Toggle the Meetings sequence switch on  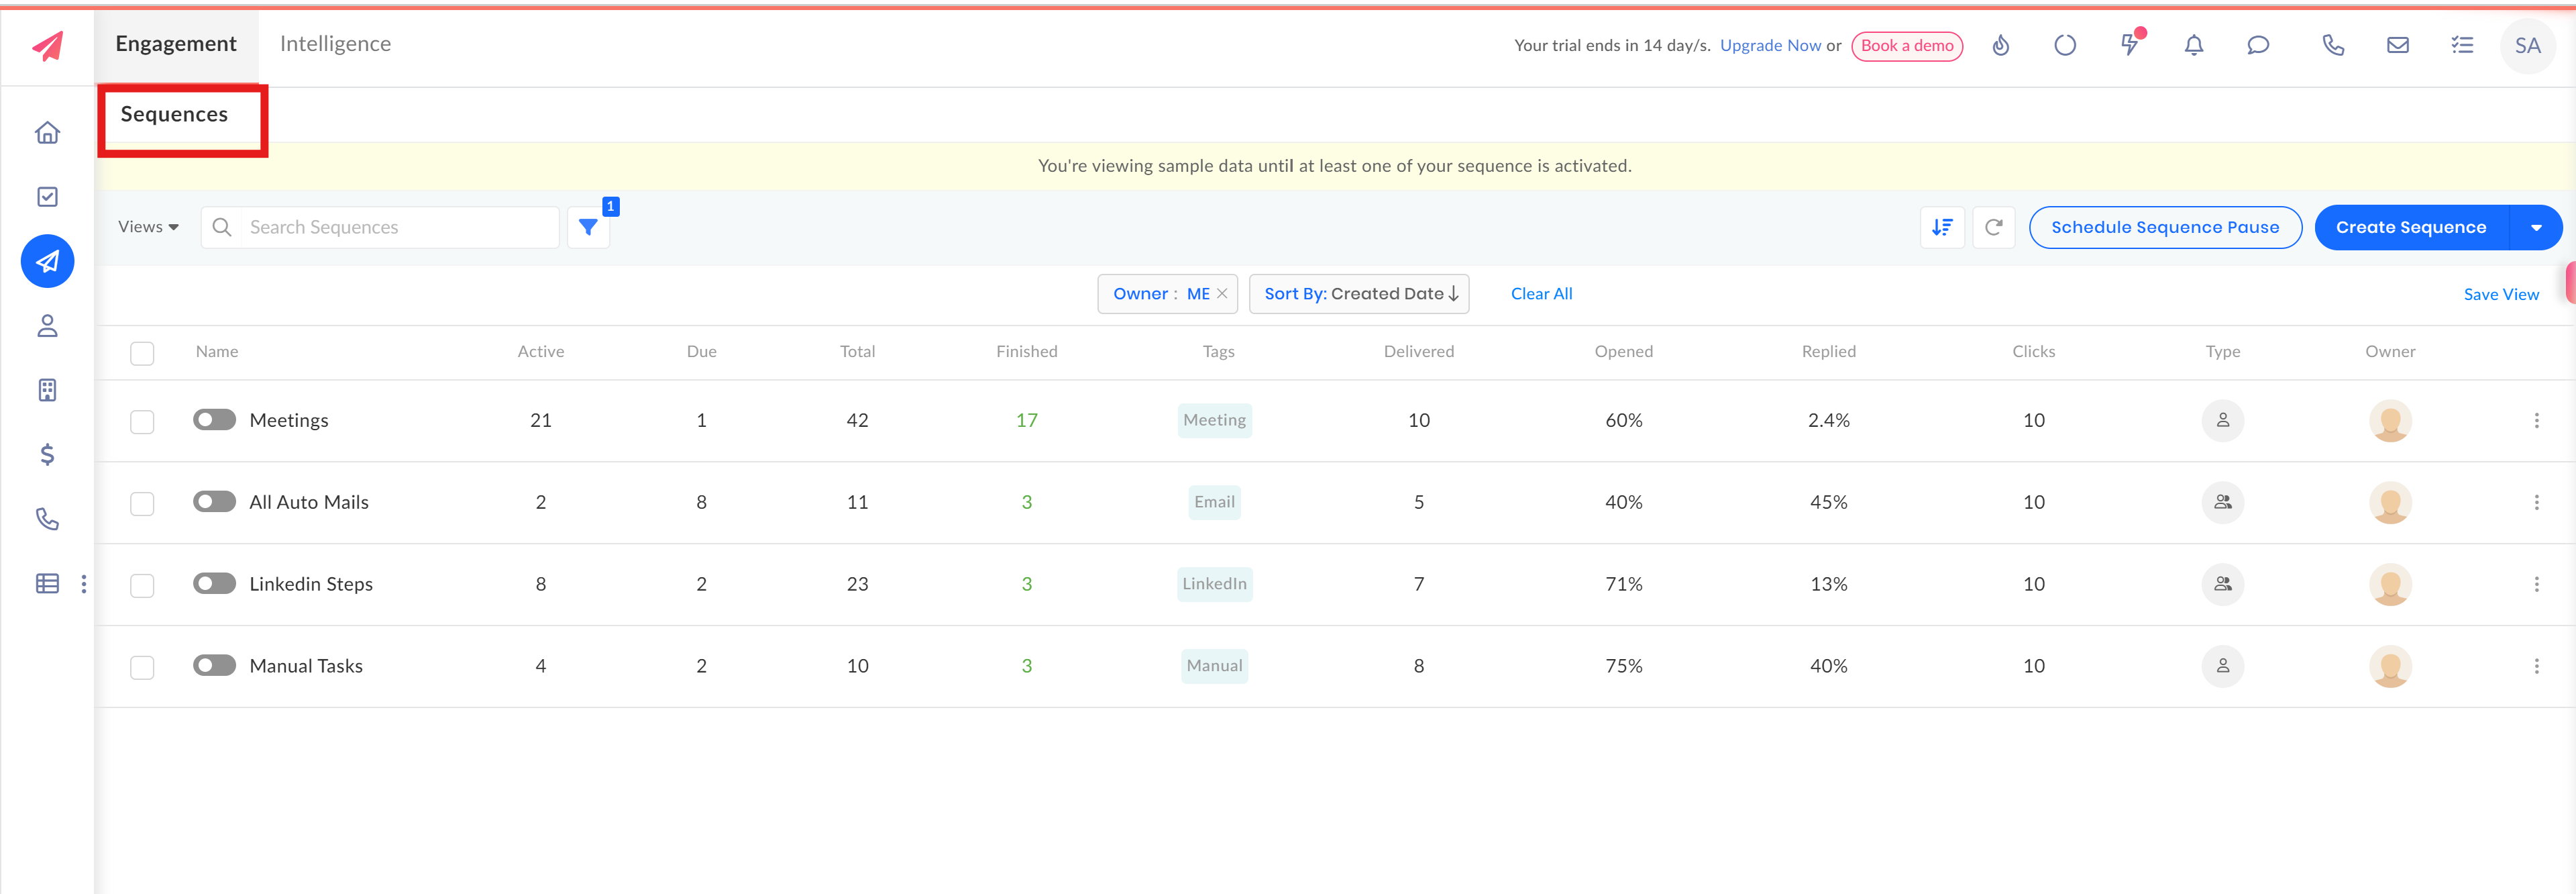pos(214,420)
